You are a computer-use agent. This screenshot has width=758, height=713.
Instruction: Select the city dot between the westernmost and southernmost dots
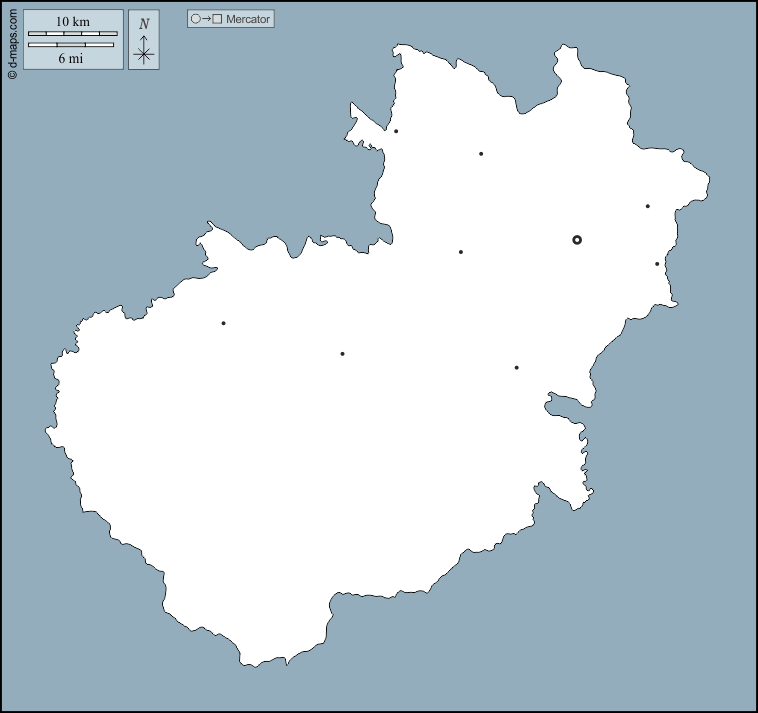pos(342,354)
